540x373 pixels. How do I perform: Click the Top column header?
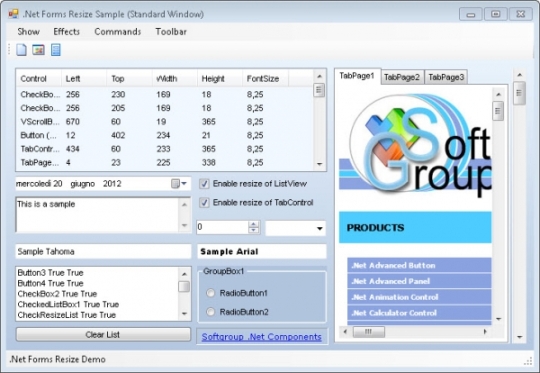(x=129, y=79)
